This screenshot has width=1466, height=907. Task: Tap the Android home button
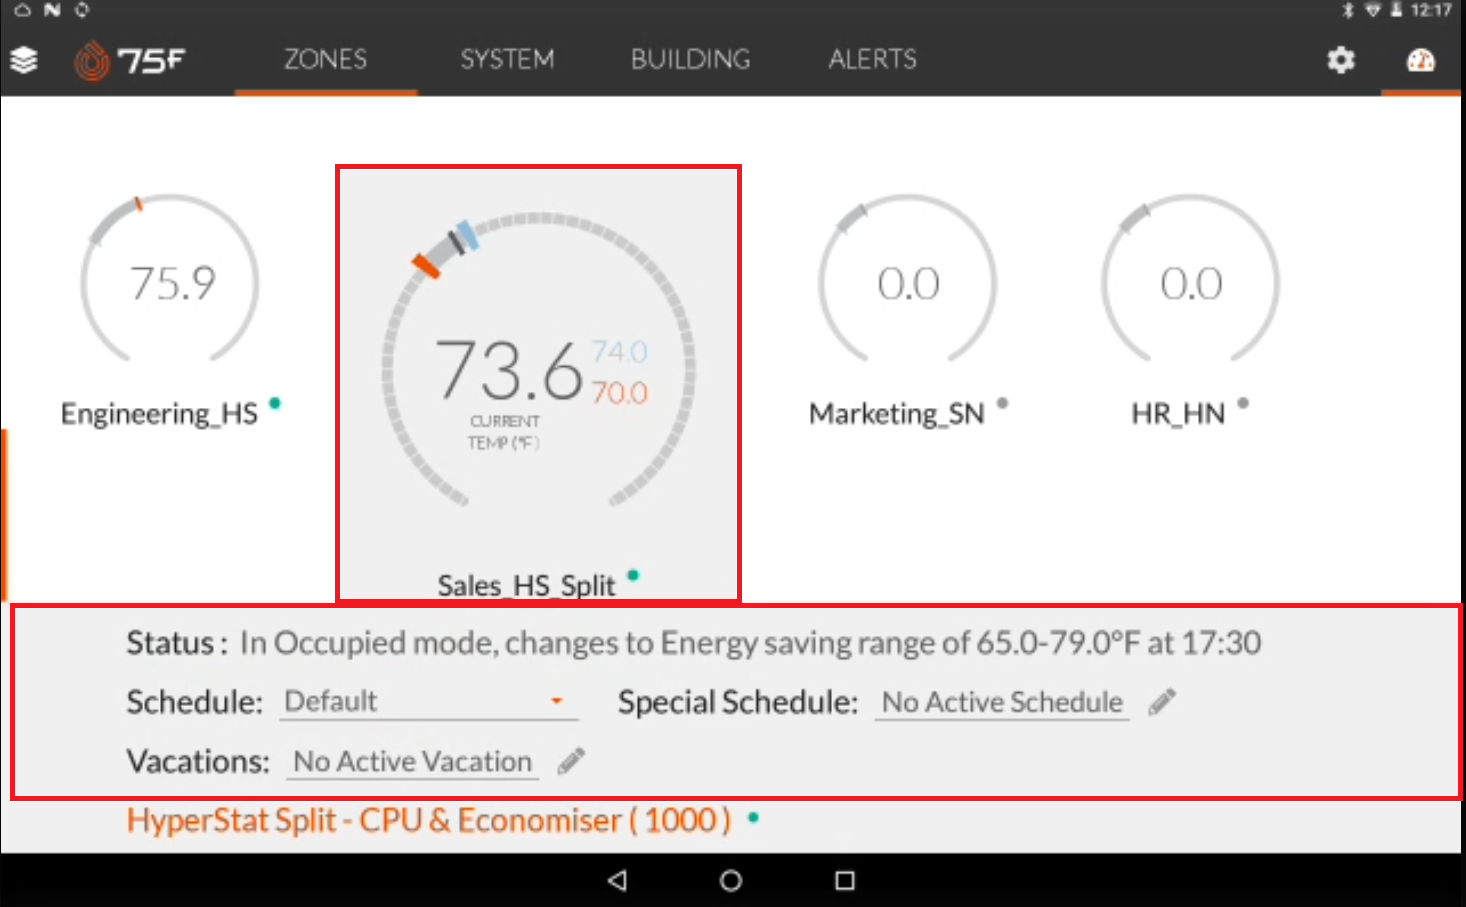(x=729, y=881)
